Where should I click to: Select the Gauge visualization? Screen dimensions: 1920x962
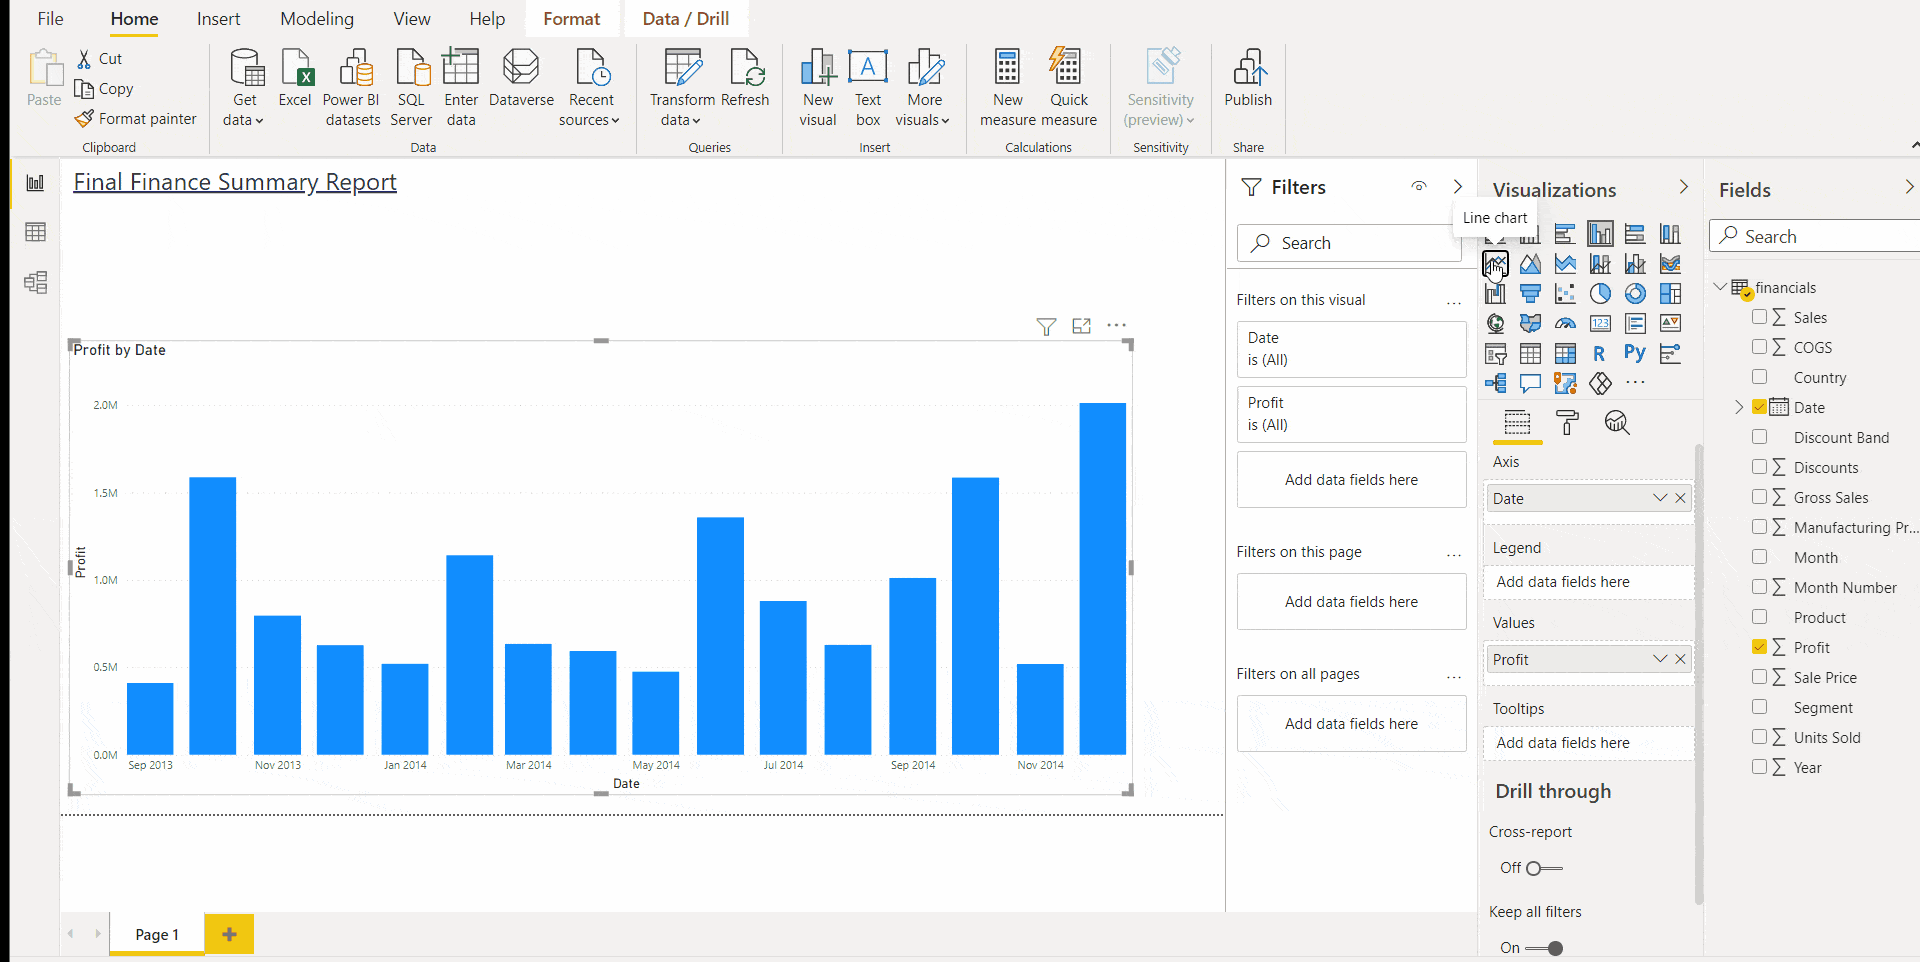coord(1566,322)
